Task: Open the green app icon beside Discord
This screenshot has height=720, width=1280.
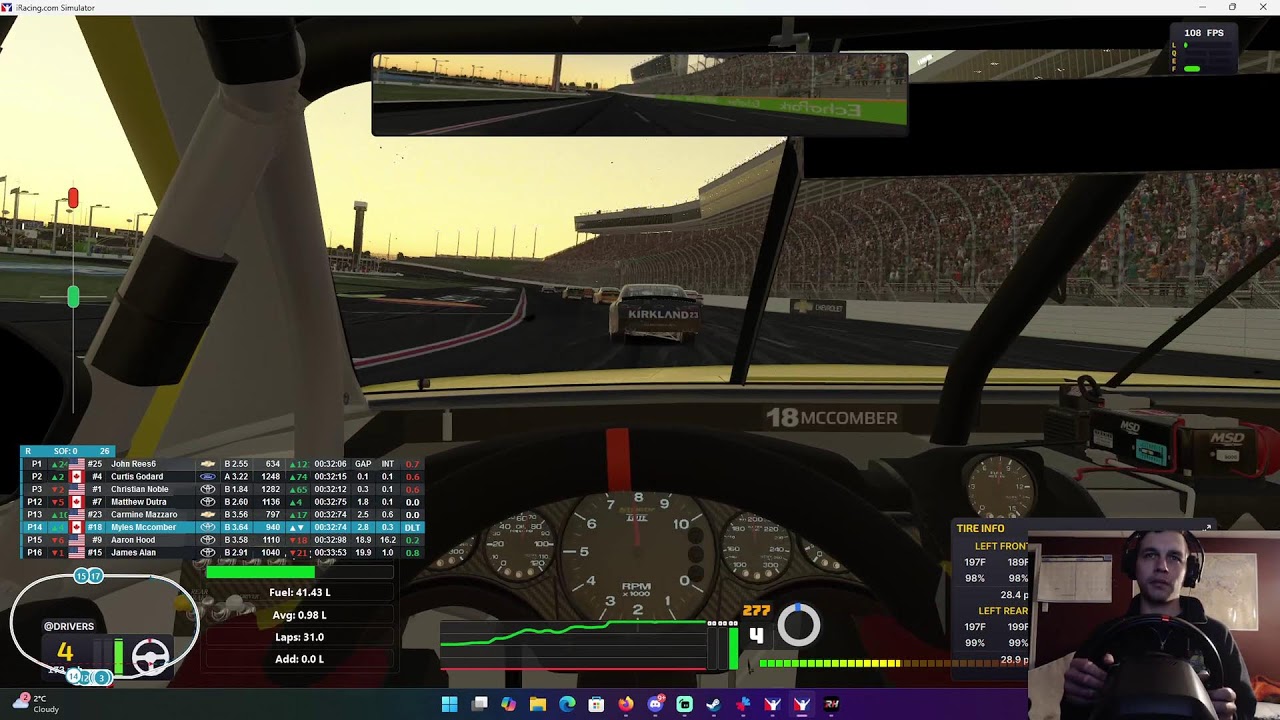Action: [685, 704]
